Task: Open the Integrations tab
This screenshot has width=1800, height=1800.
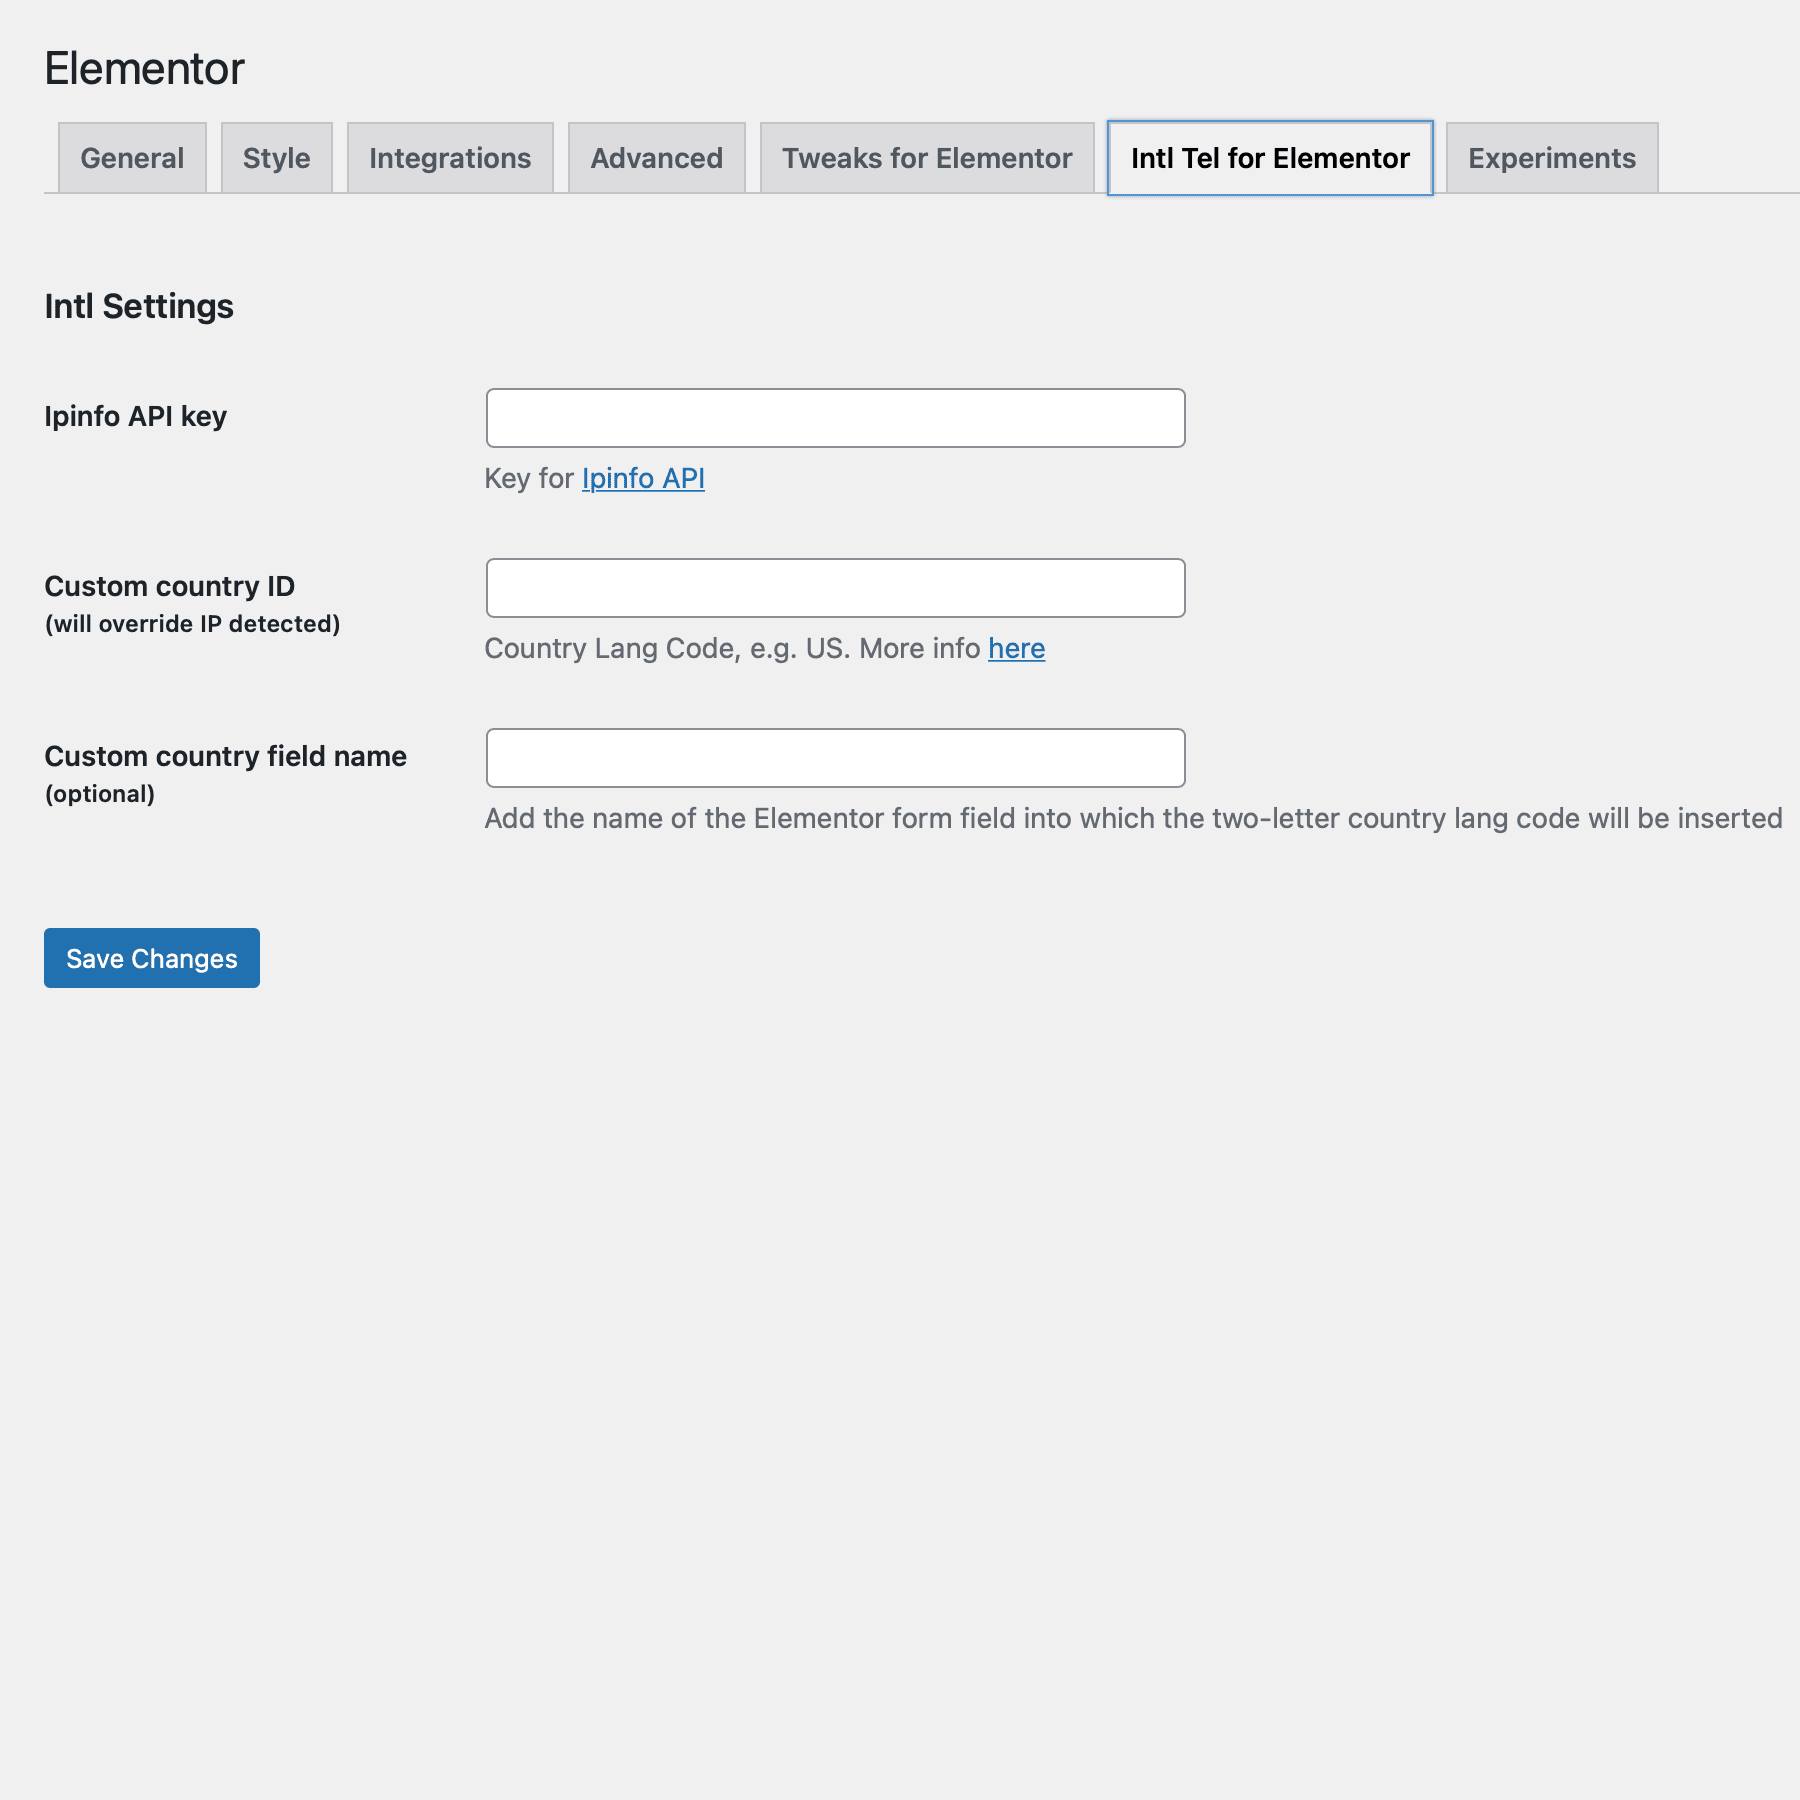Action: click(450, 158)
